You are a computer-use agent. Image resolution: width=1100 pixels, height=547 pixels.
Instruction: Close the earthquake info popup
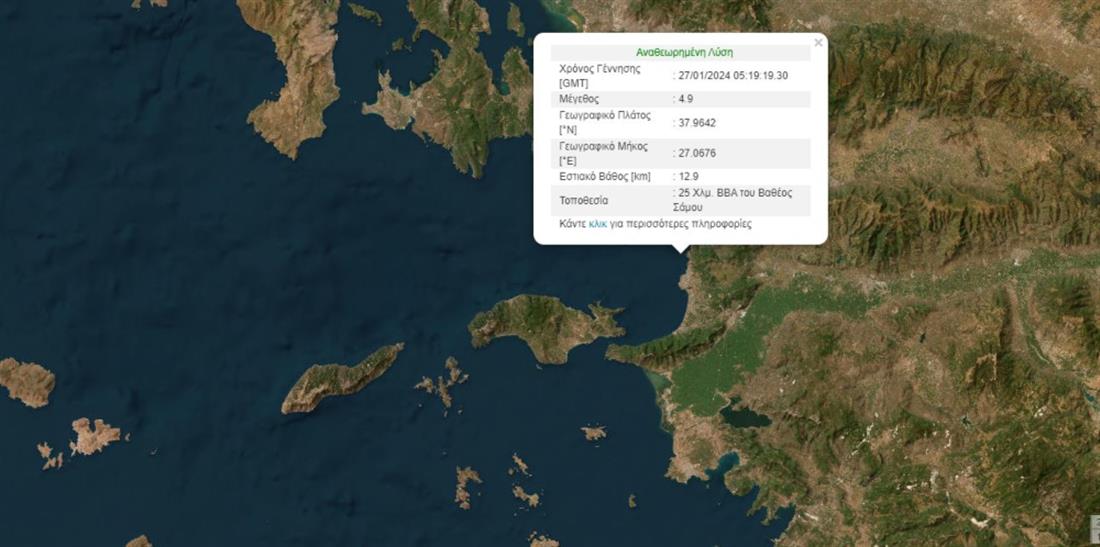pos(818,43)
